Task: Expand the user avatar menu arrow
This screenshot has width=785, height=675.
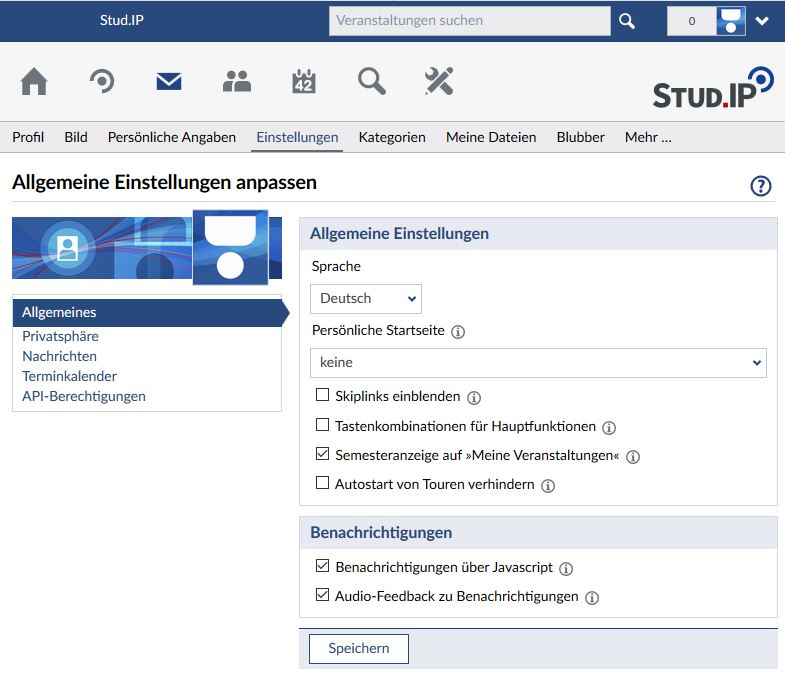Action: coord(762,21)
